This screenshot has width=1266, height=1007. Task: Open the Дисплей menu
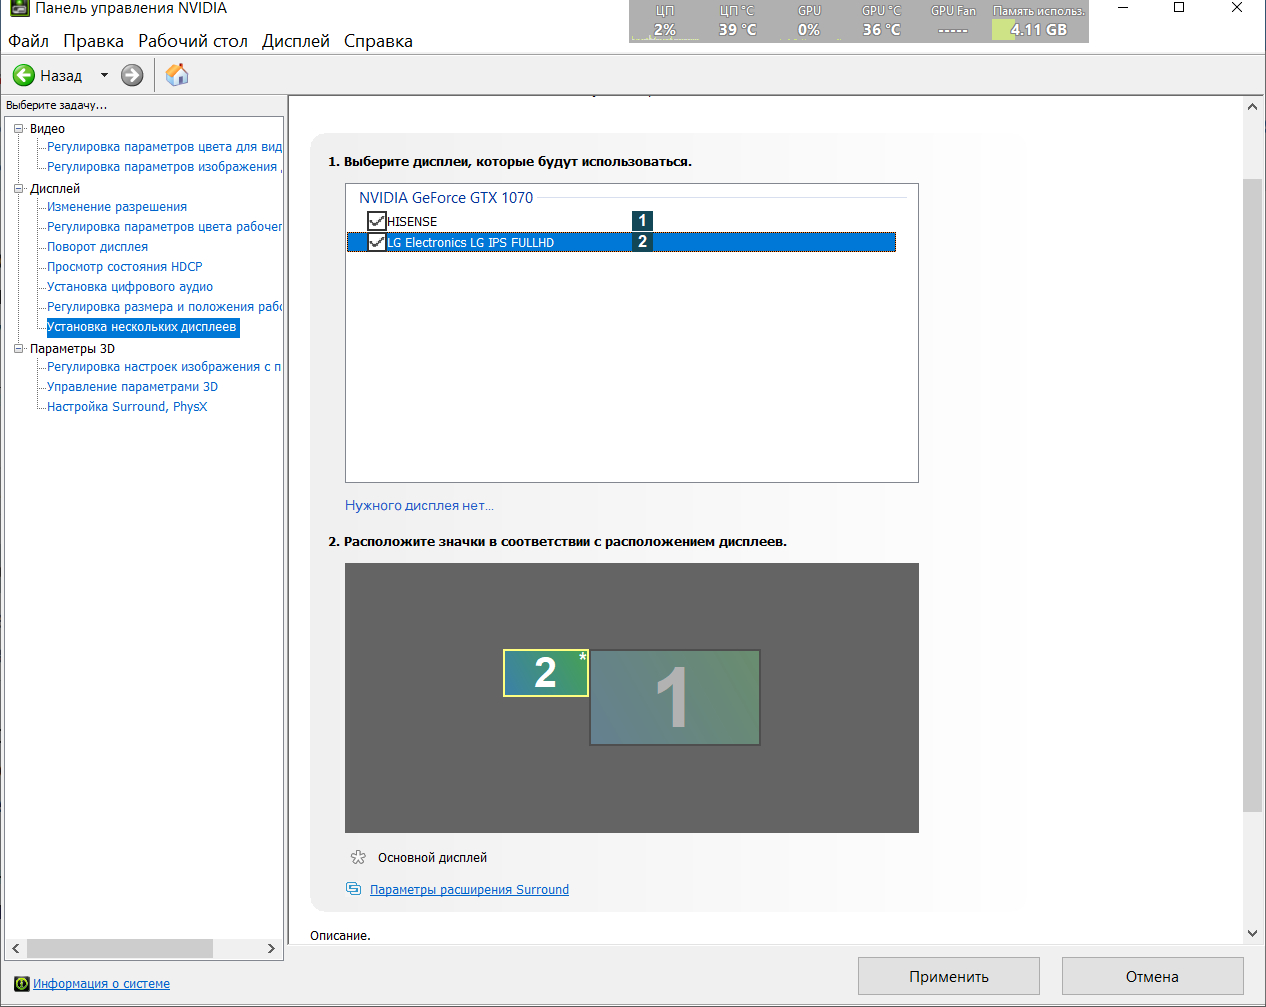point(296,41)
